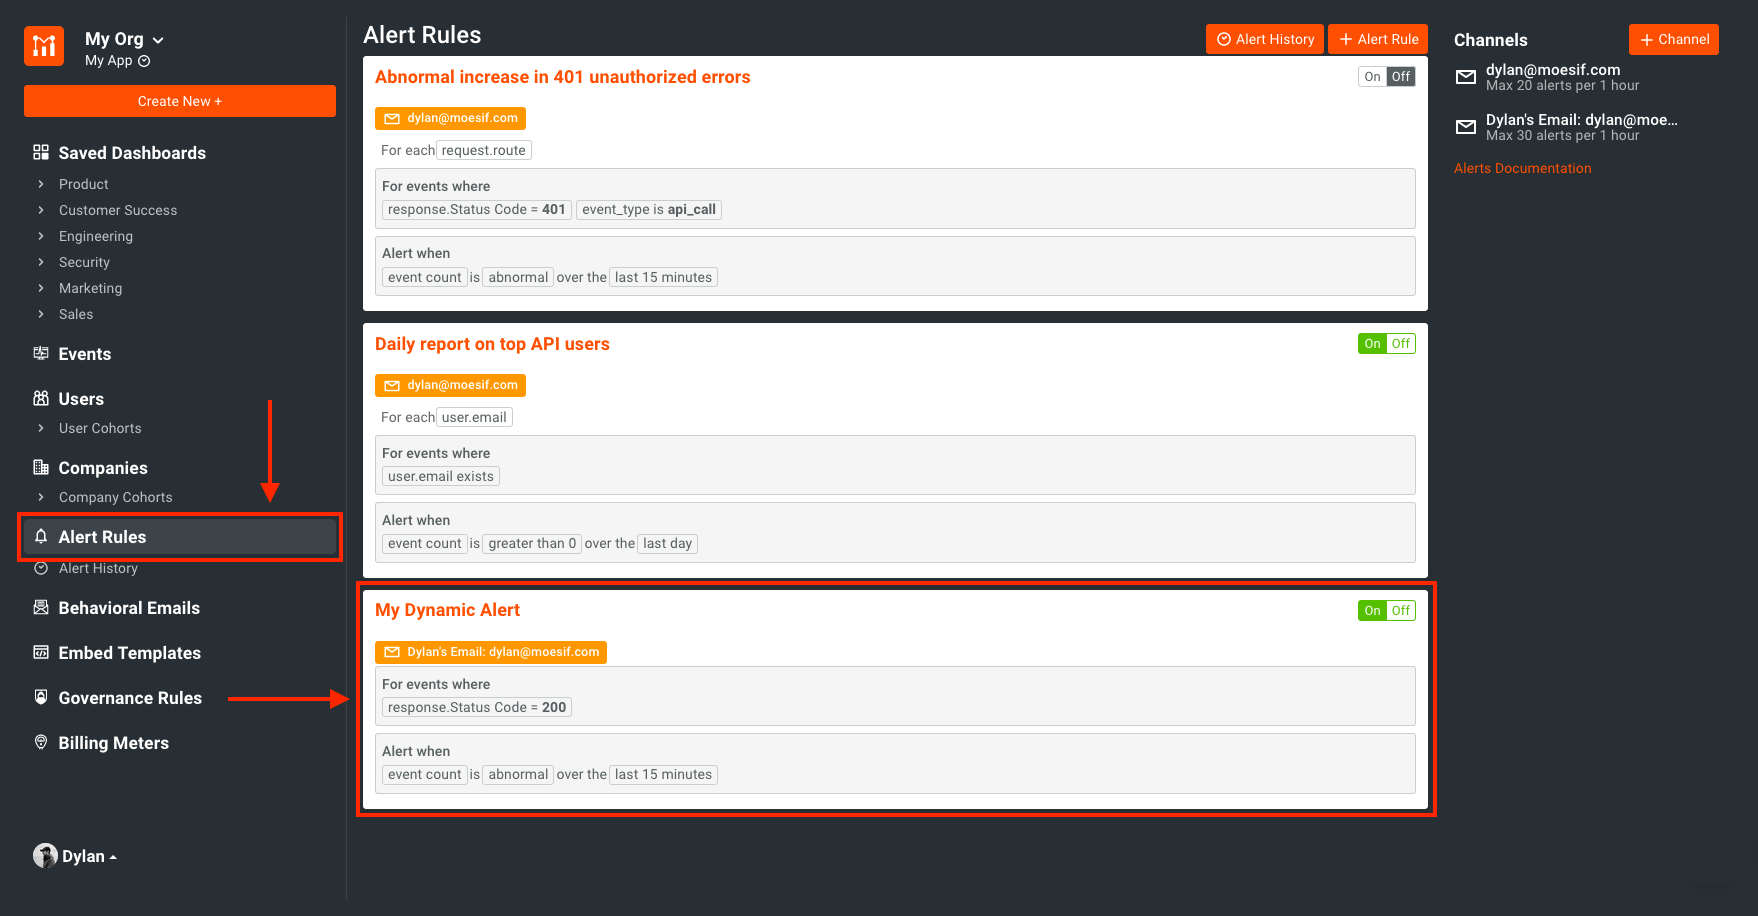This screenshot has height=916, width=1758.
Task: Open the Alerts Documentation link
Action: point(1522,168)
